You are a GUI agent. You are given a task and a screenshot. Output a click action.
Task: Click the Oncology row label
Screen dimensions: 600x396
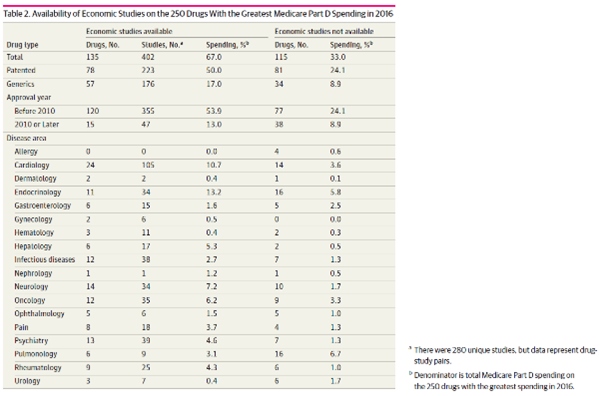coord(30,300)
